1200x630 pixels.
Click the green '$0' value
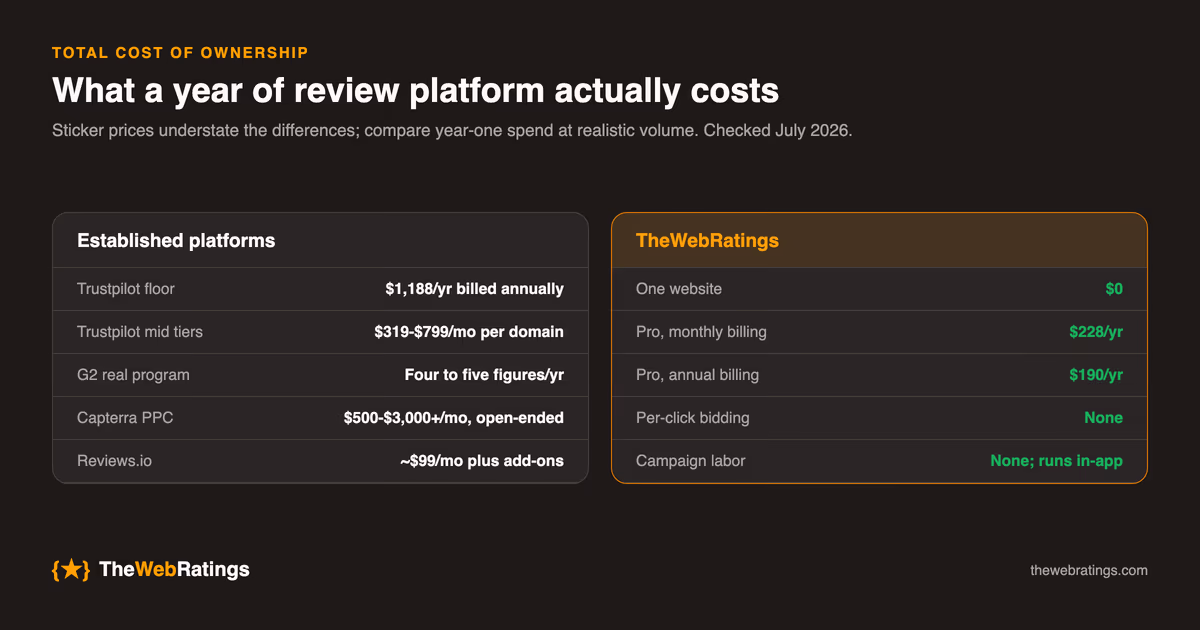pos(1114,289)
